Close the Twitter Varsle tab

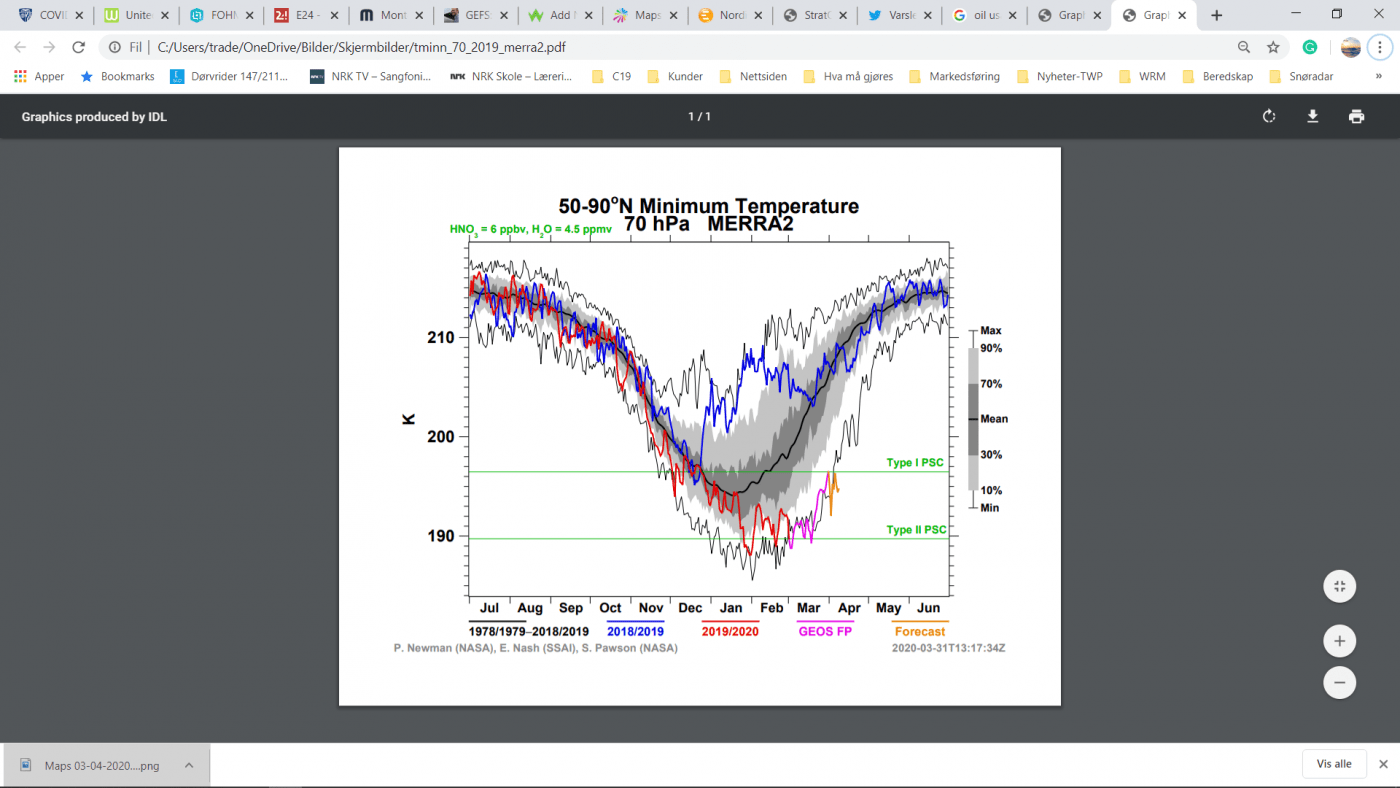pyautogui.click(x=930, y=15)
